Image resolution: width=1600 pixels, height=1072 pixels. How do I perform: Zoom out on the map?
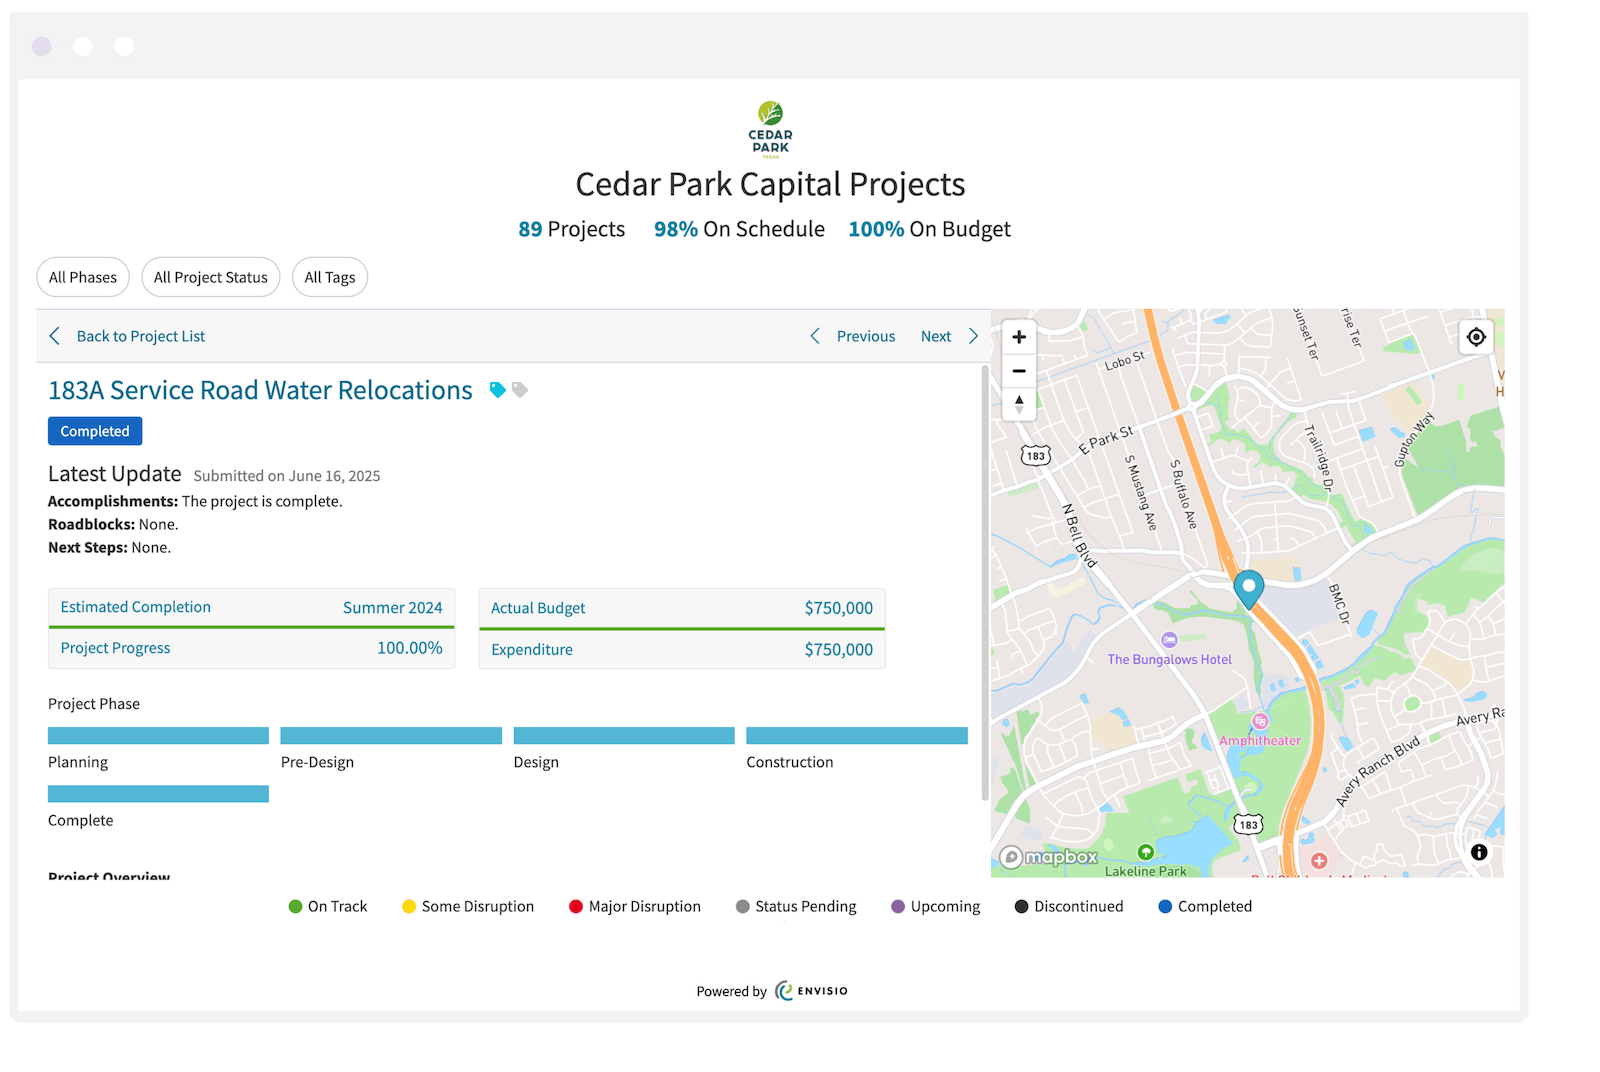pyautogui.click(x=1019, y=370)
